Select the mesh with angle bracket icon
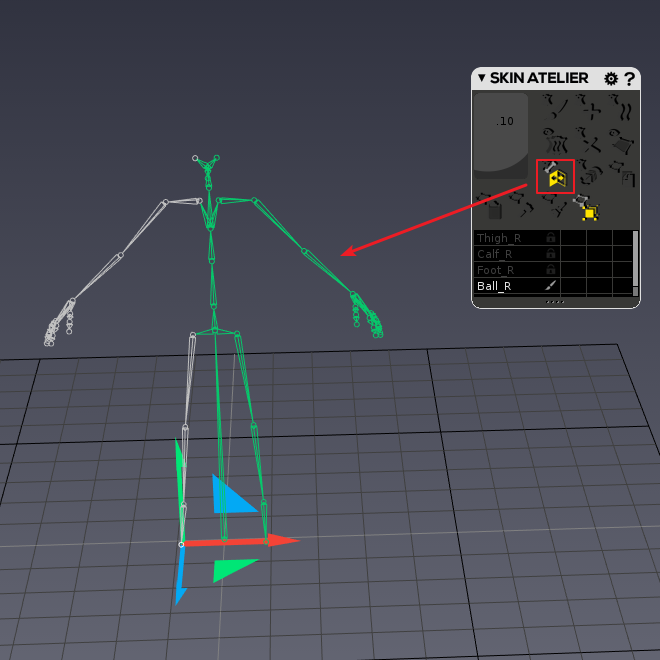 tap(522, 205)
